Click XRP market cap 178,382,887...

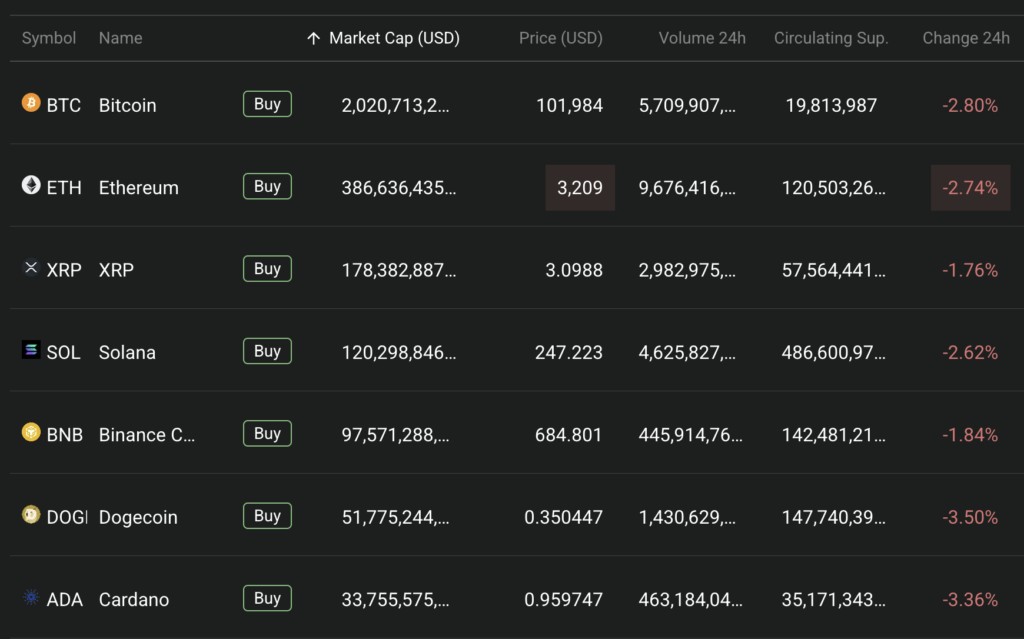(x=399, y=270)
